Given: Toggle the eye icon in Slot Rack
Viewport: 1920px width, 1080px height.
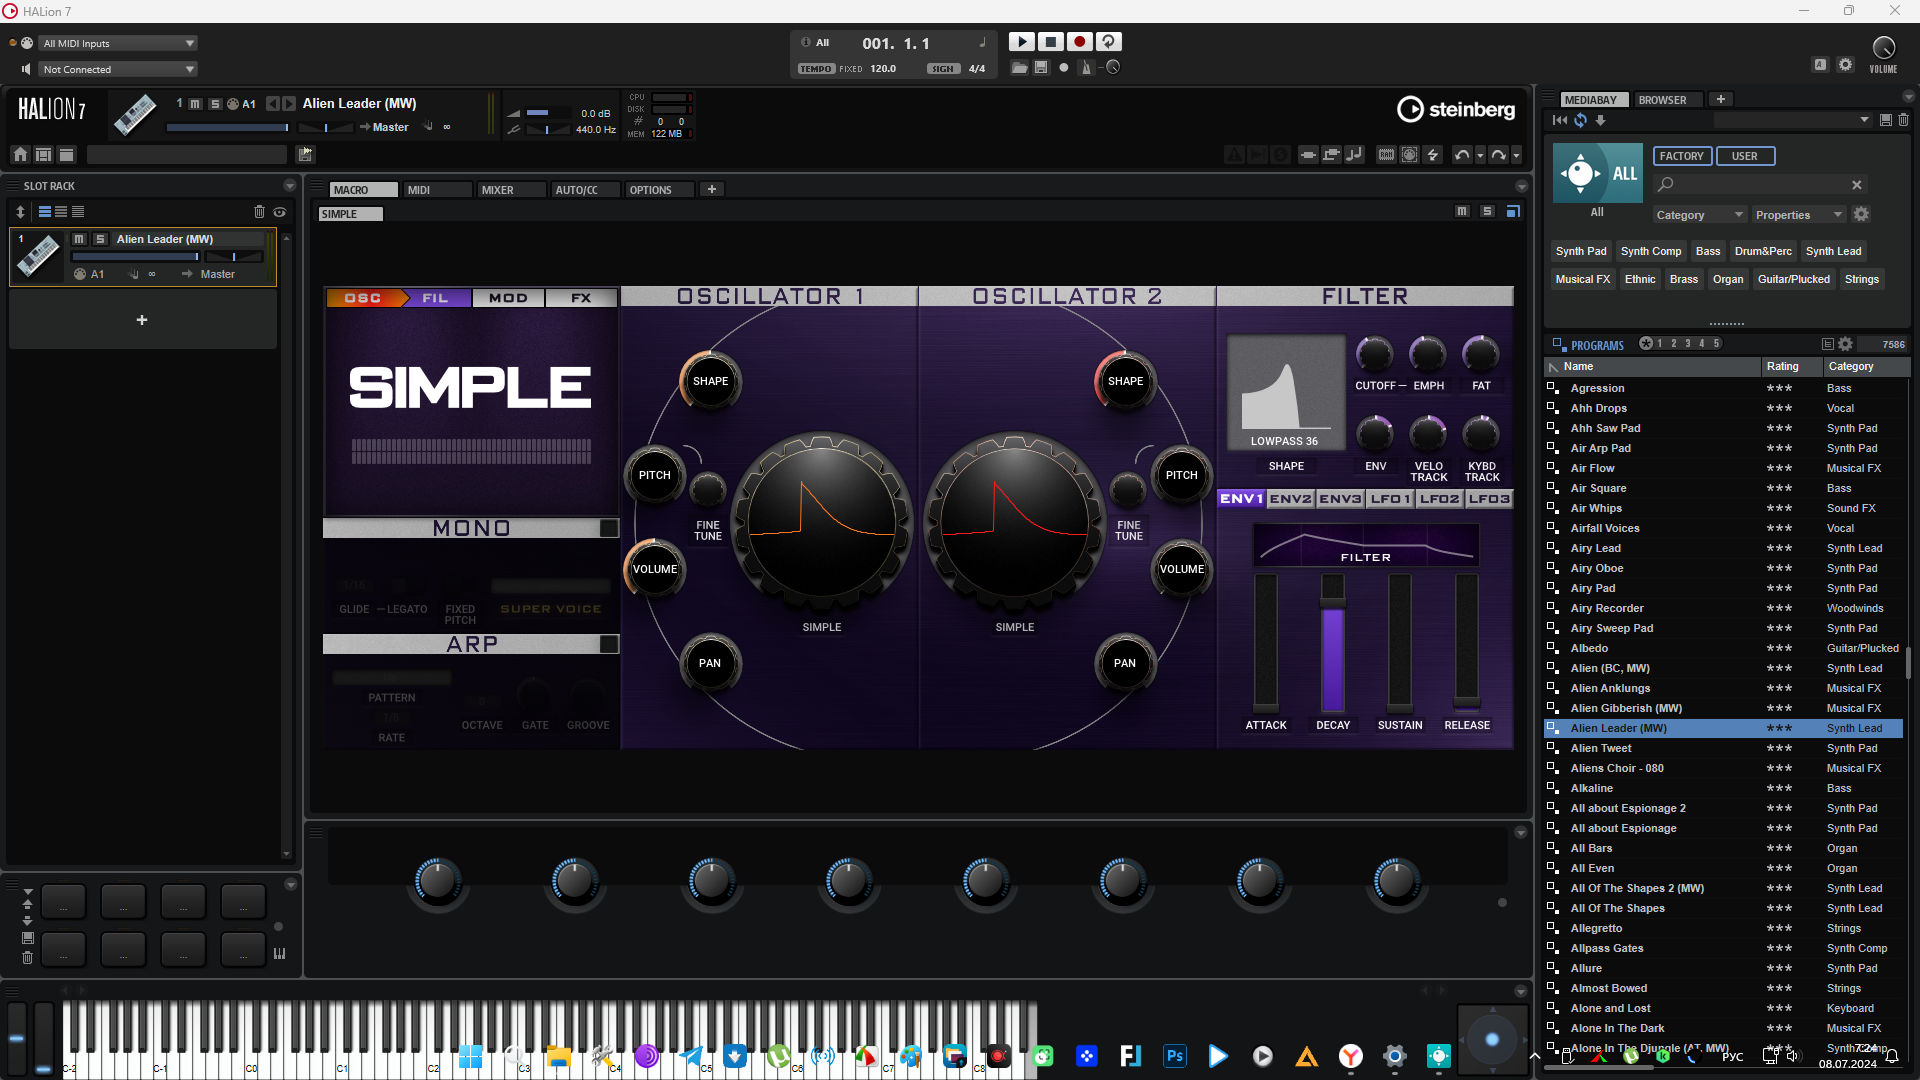Looking at the screenshot, I should [x=280, y=212].
